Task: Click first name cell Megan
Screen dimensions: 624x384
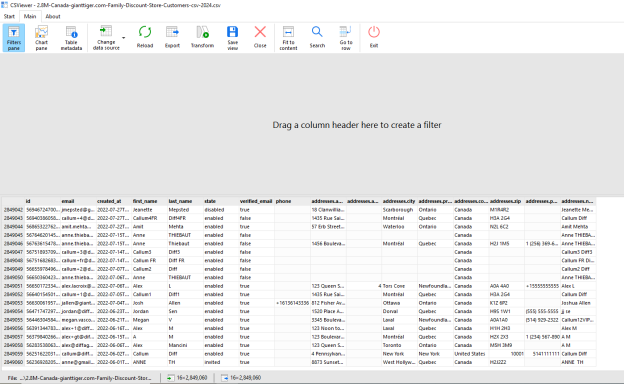Action: point(150,320)
